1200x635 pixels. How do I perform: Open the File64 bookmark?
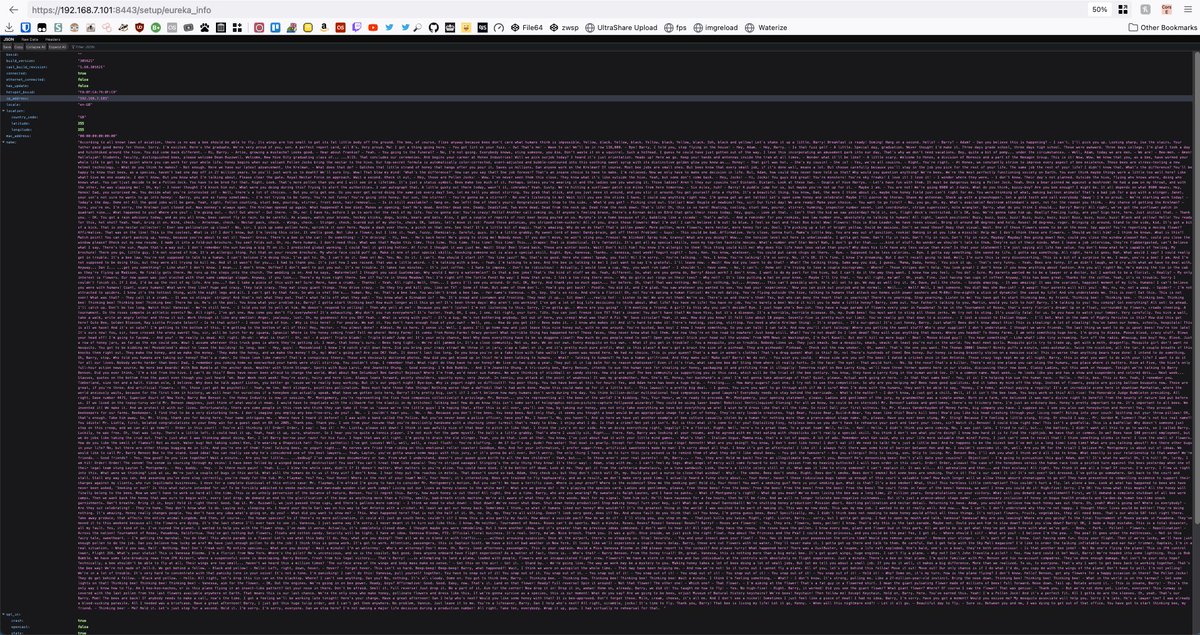528,28
